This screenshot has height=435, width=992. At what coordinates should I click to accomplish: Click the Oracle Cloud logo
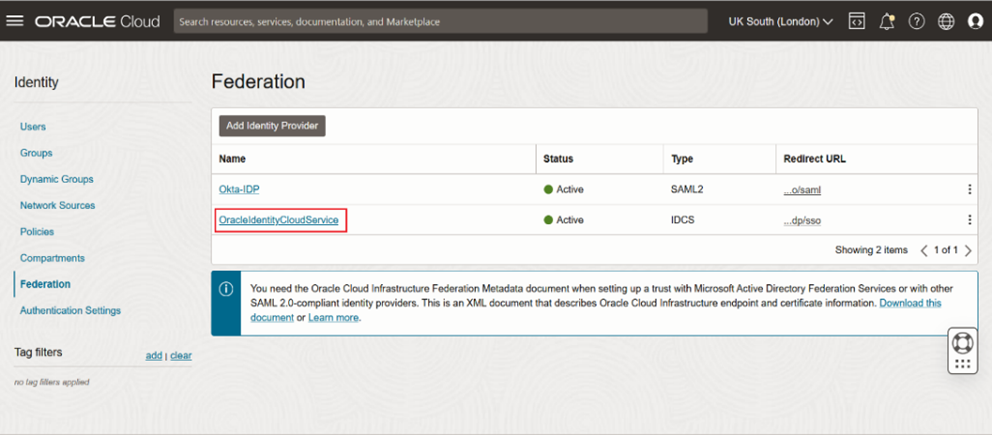(x=97, y=21)
